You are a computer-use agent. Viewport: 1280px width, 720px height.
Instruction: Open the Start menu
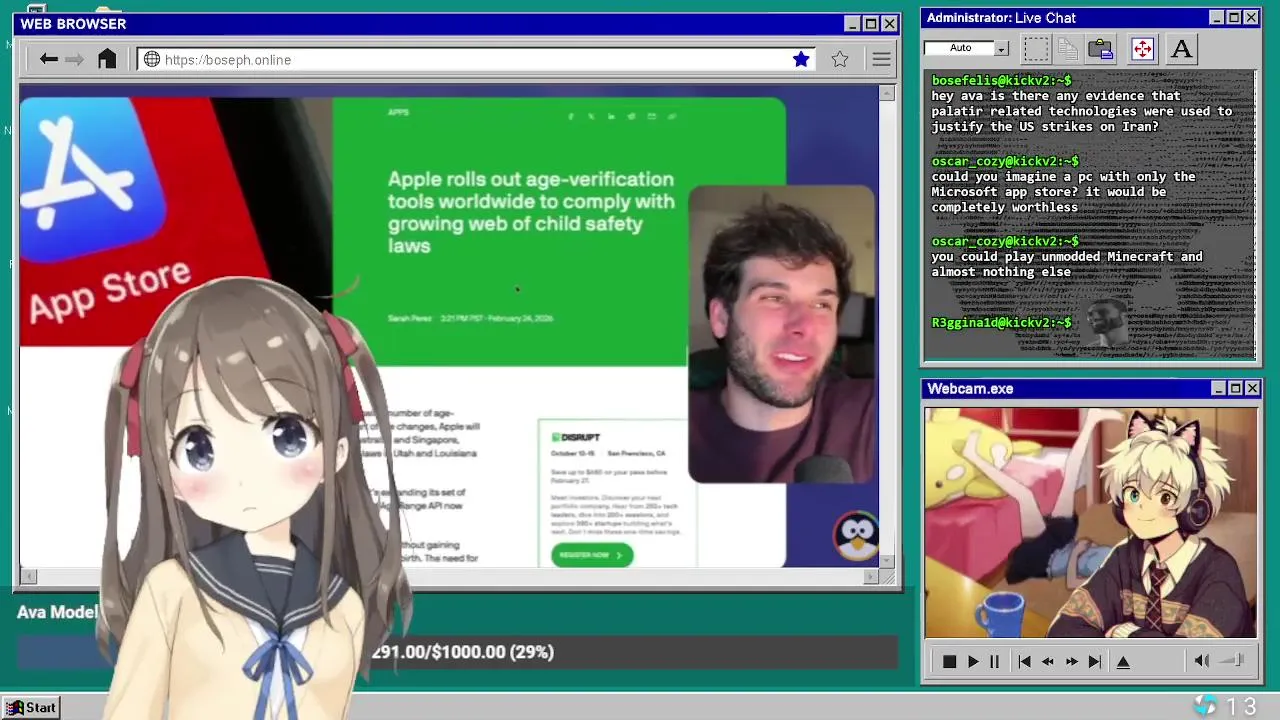pyautogui.click(x=31, y=707)
